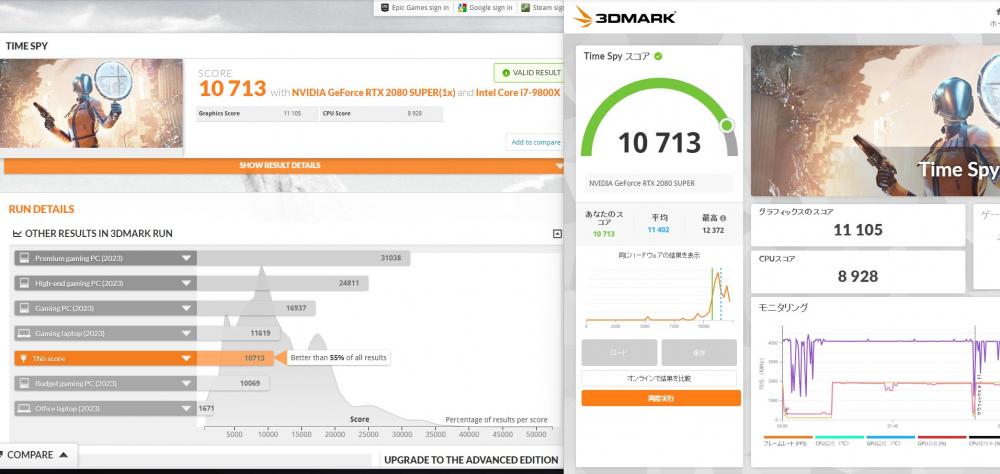Click the hardware score distribution mini chart
This screenshot has height=474, width=1000.
point(658,295)
